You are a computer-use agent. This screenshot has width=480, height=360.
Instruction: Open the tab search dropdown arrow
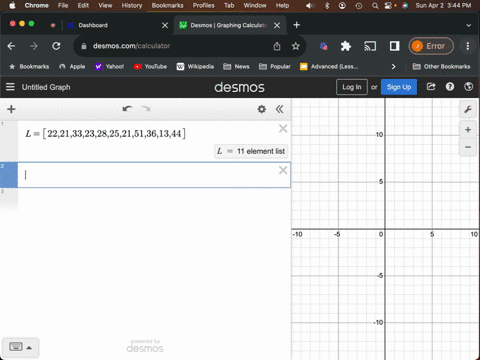click(x=468, y=25)
